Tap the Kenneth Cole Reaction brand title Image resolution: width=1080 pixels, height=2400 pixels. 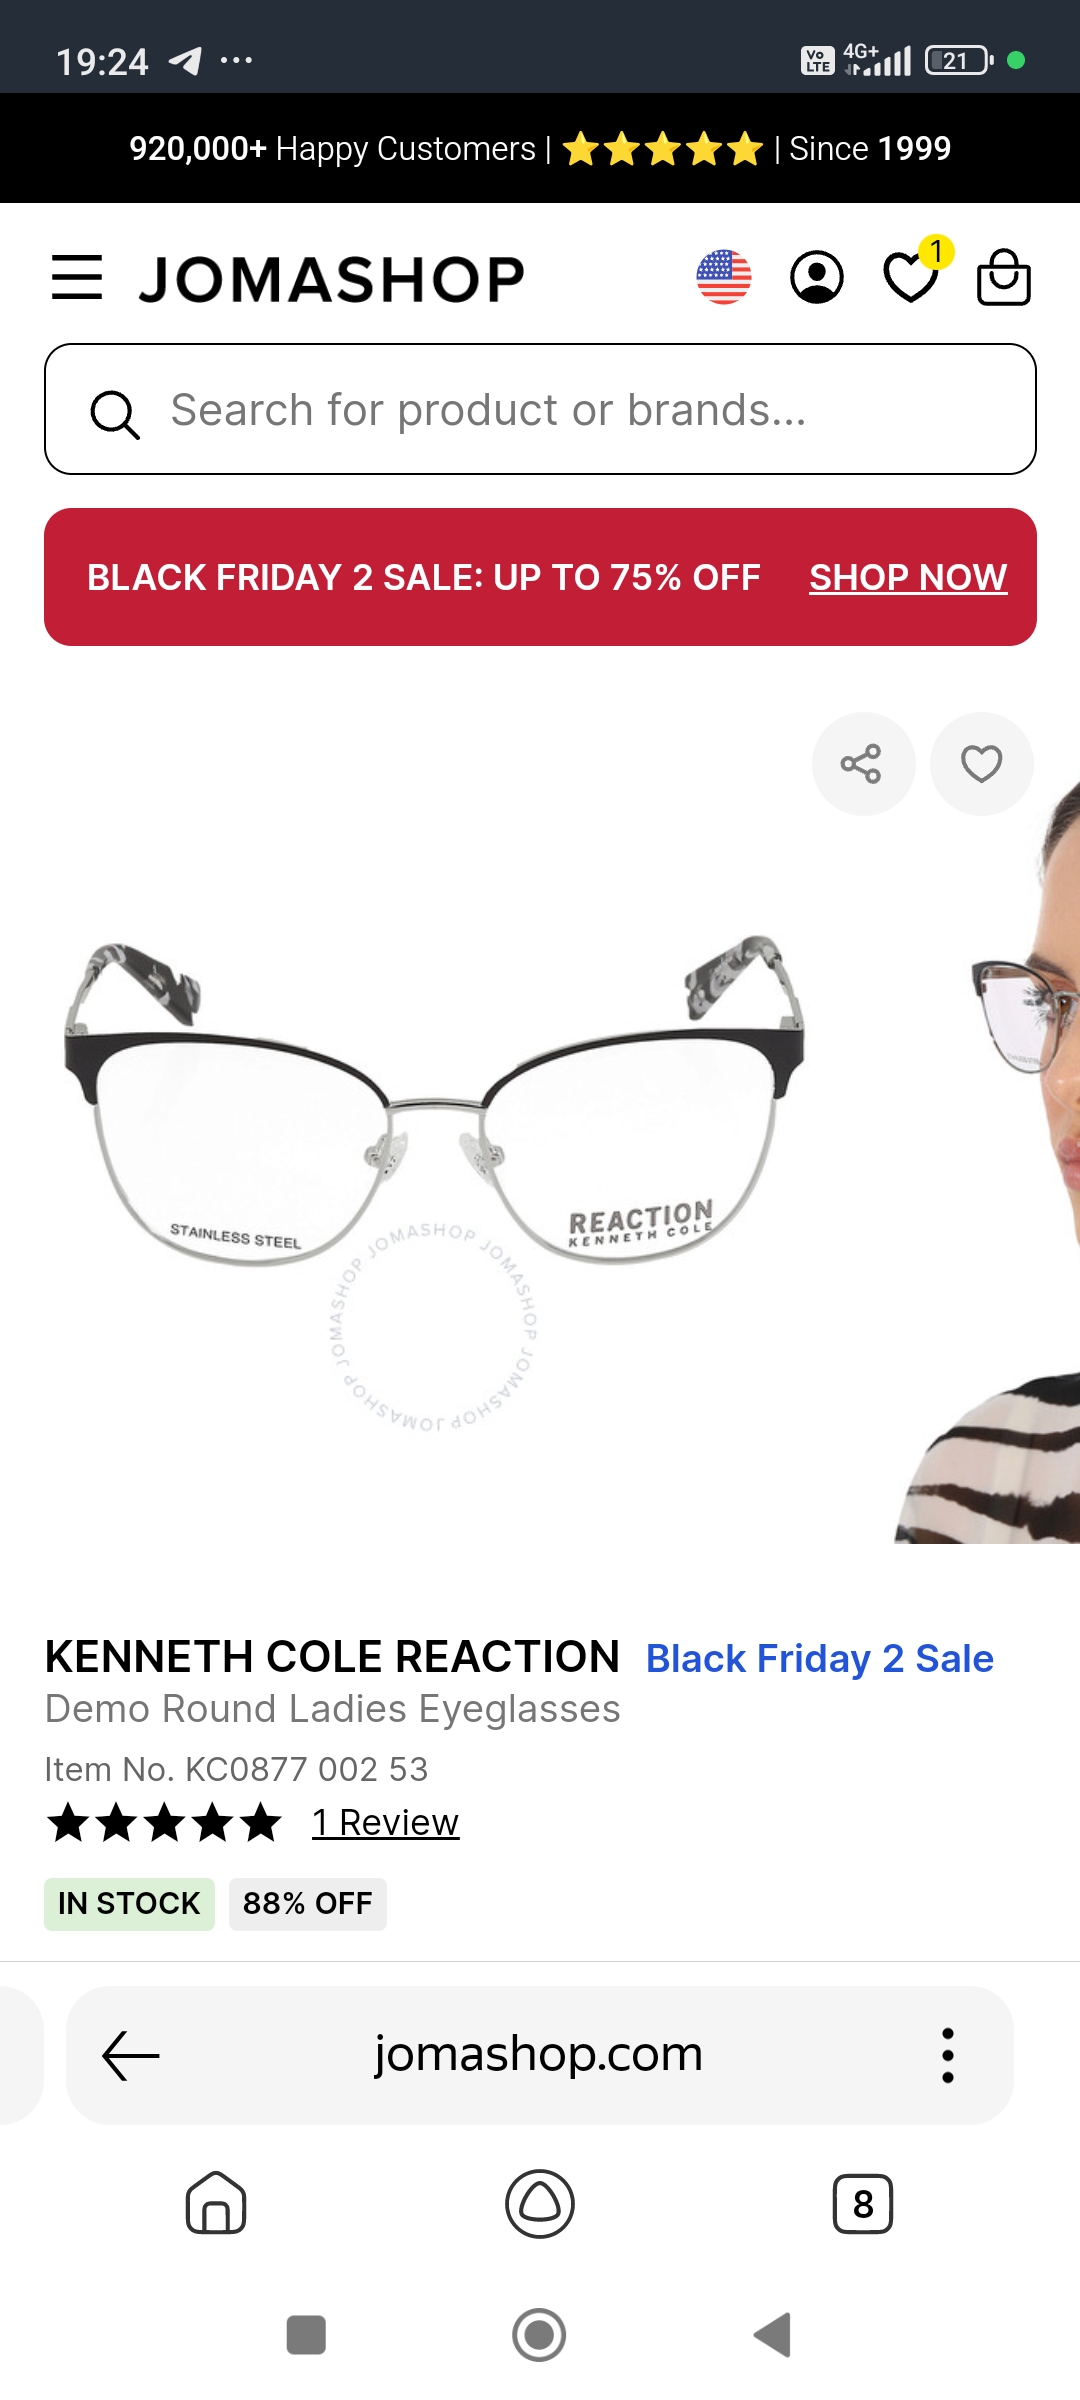point(333,1657)
